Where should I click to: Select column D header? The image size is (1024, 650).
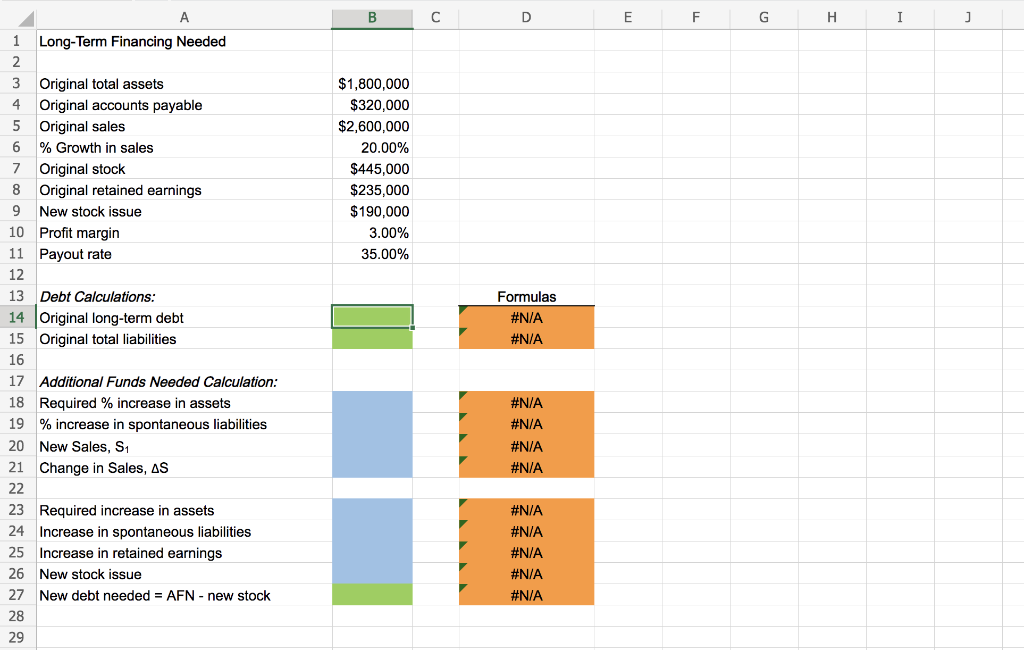click(526, 18)
